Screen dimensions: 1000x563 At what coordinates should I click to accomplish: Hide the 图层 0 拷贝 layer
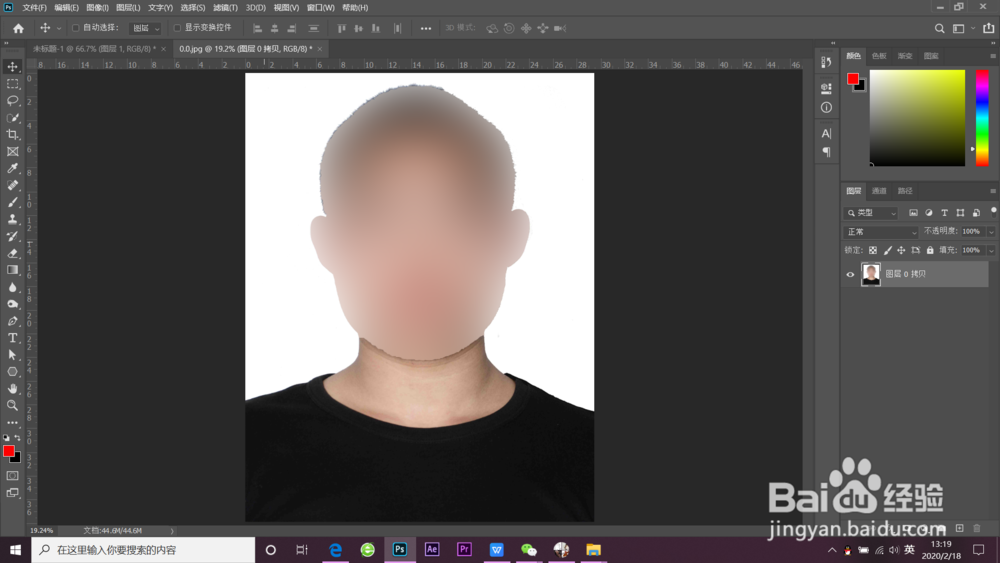pos(850,274)
